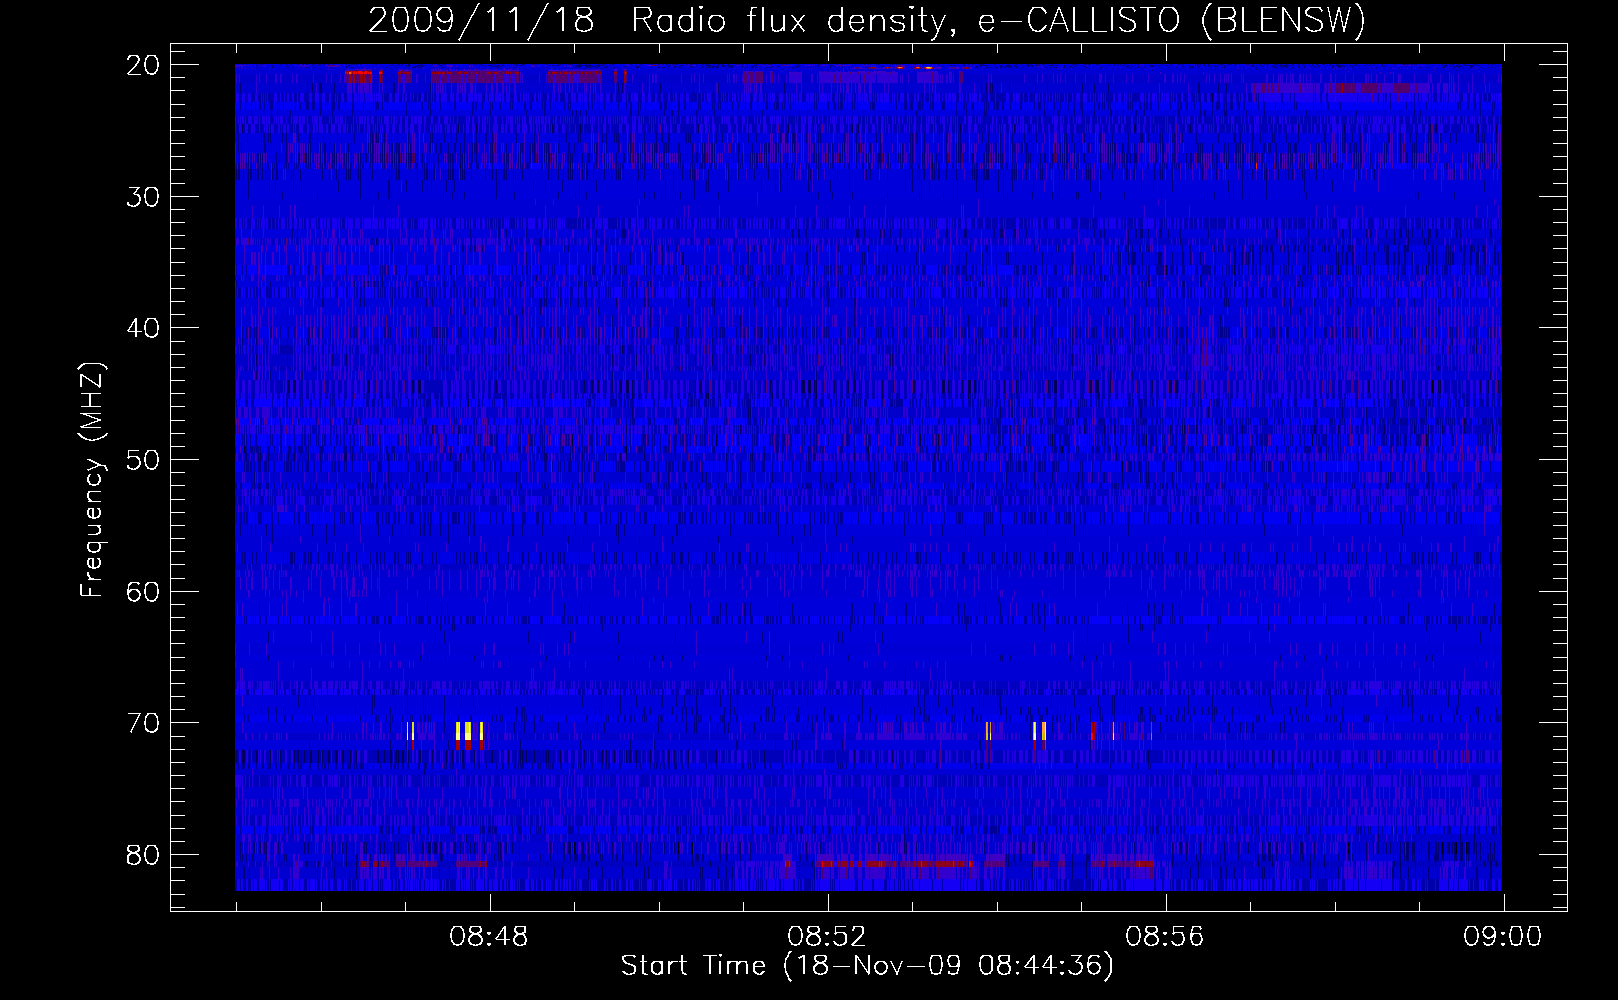Click the 09:00 time tick label
1618x1000 pixels.
tap(1503, 937)
